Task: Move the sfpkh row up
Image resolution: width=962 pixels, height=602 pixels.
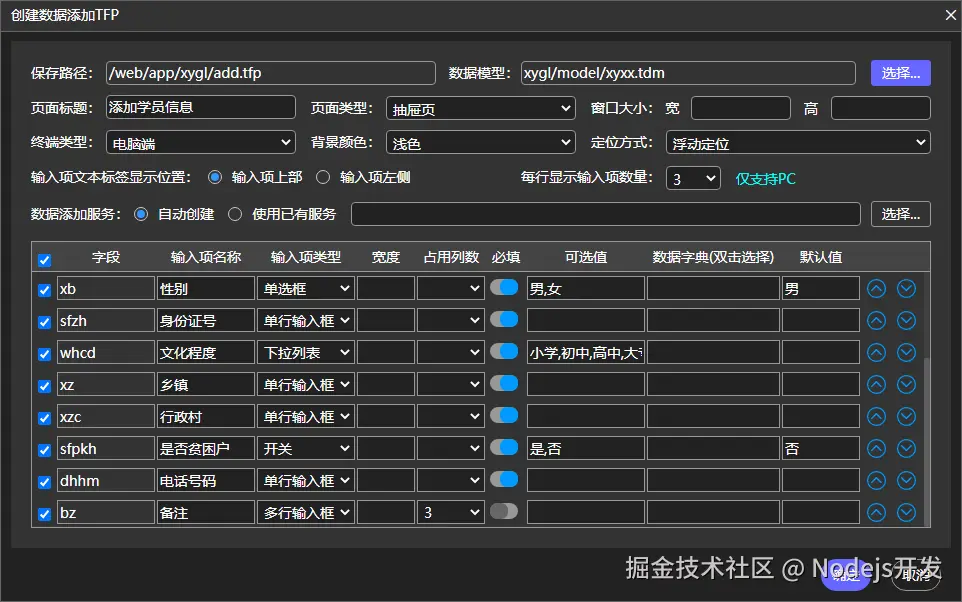Action: click(876, 449)
